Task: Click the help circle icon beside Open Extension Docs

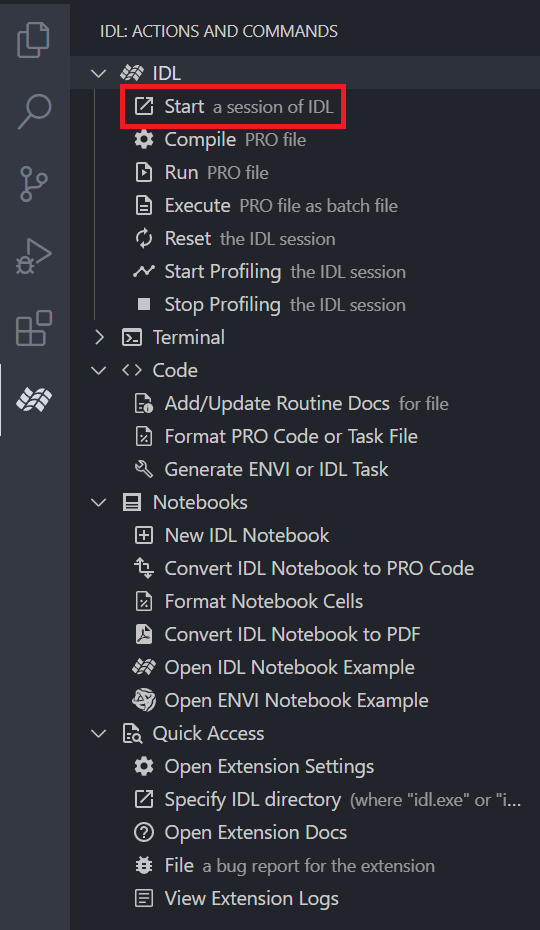Action: click(144, 832)
